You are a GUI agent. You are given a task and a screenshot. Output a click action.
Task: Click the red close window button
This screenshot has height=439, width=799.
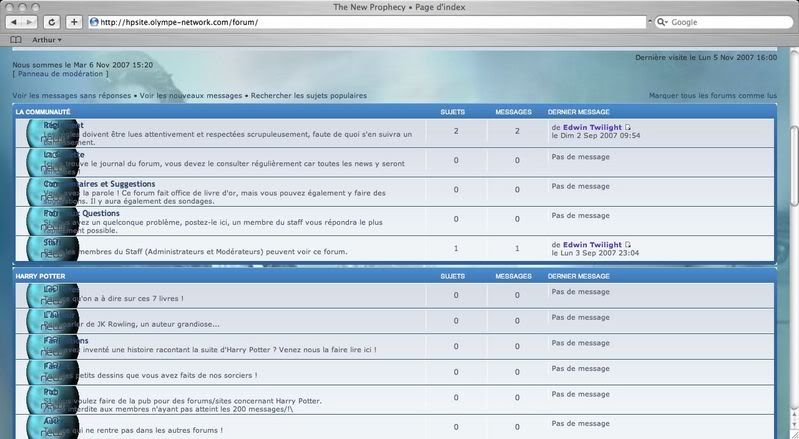pyautogui.click(x=10, y=7)
